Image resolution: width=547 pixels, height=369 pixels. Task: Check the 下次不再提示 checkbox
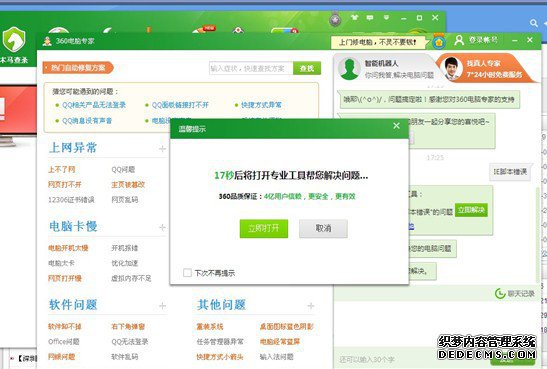187,273
